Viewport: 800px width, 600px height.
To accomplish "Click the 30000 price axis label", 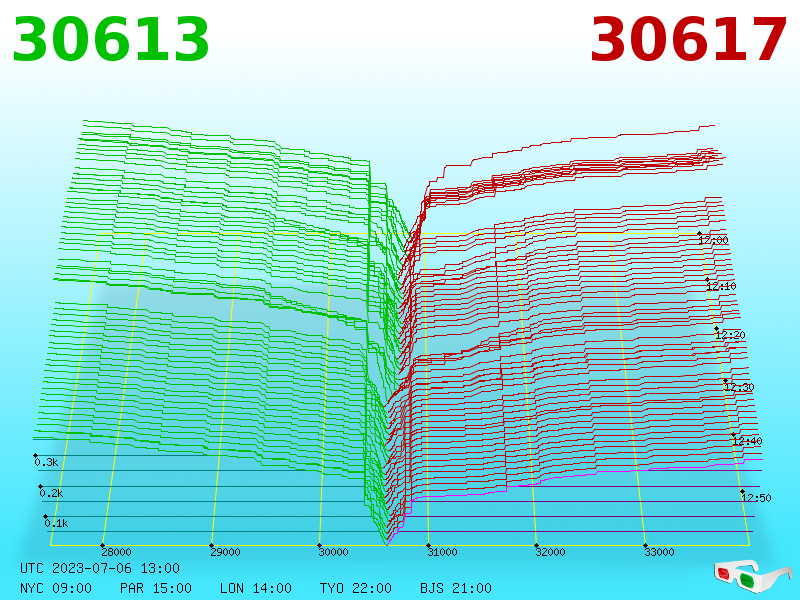I will click(x=333, y=552).
